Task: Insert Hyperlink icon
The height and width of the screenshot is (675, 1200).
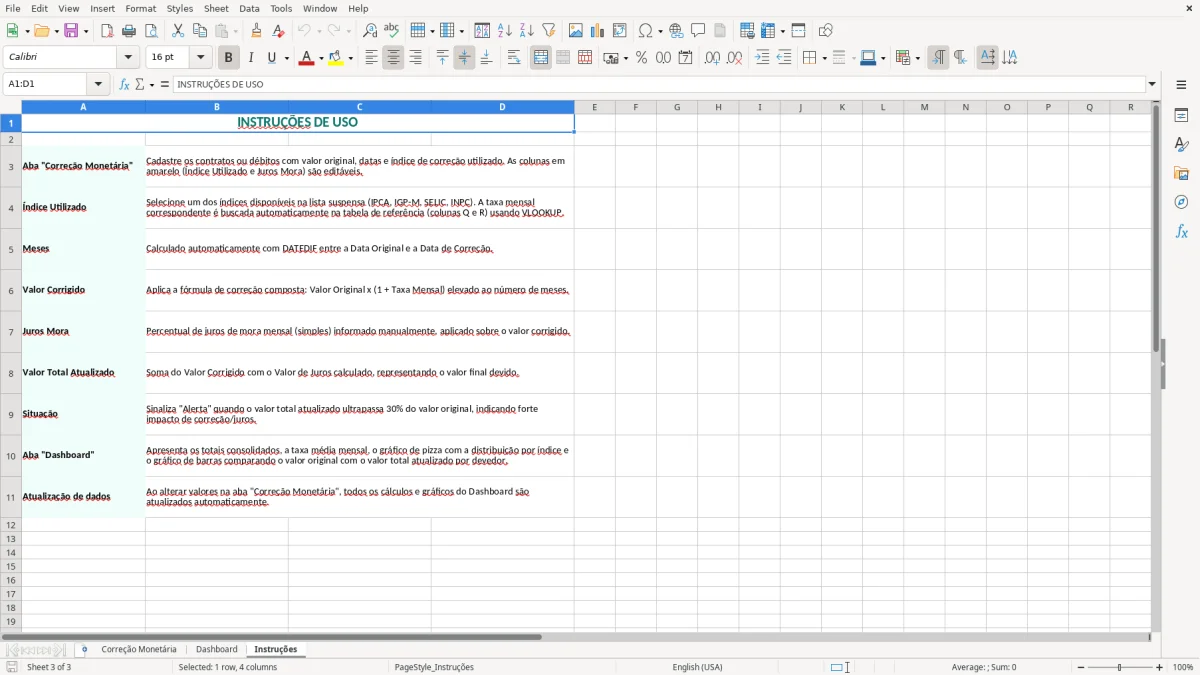Action: point(677,31)
